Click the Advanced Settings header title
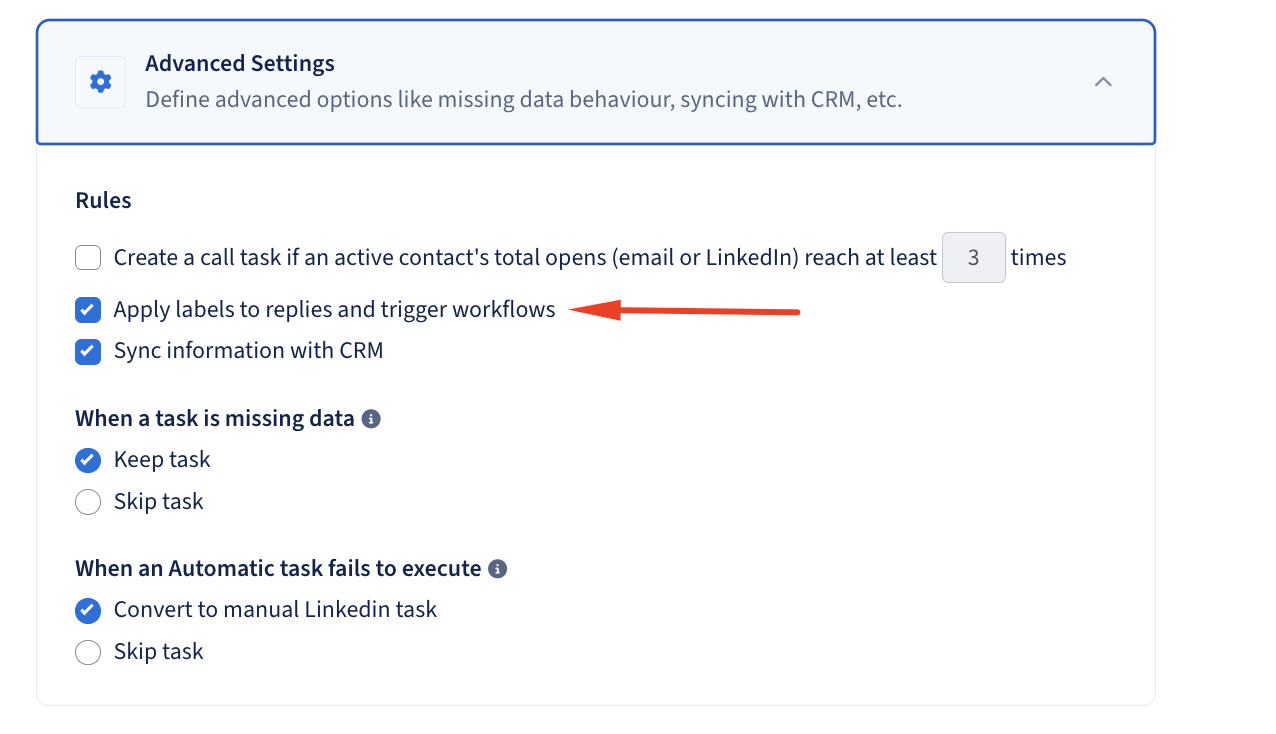 [x=240, y=64]
